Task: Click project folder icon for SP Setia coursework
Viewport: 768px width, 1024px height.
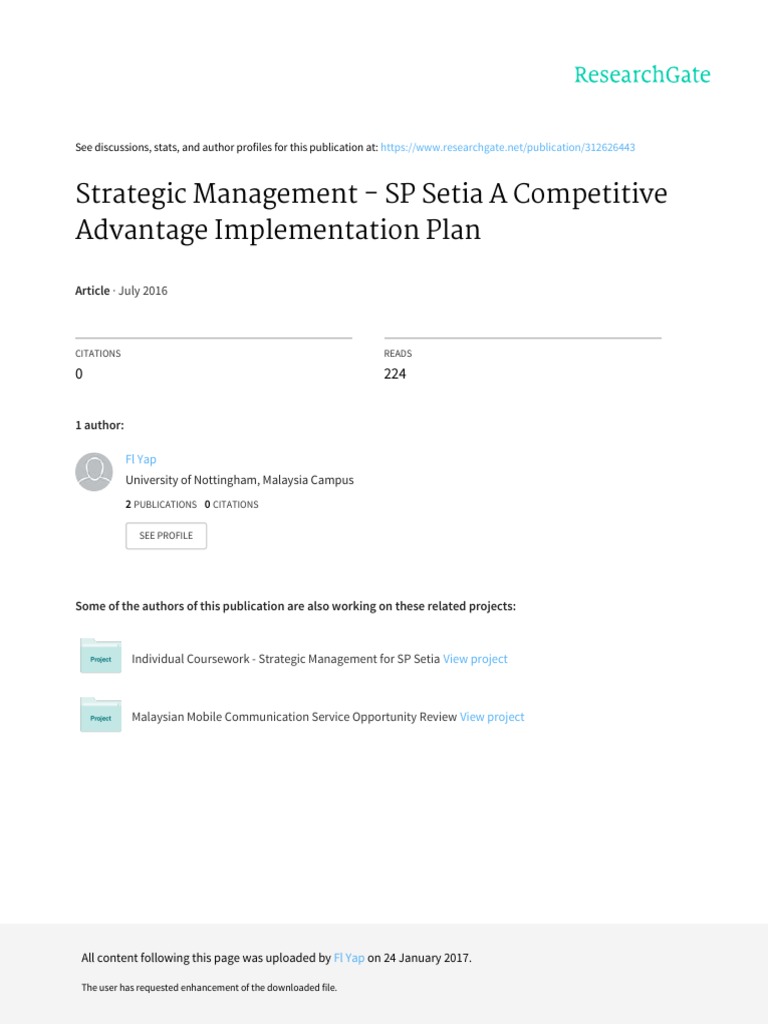Action: point(101,656)
